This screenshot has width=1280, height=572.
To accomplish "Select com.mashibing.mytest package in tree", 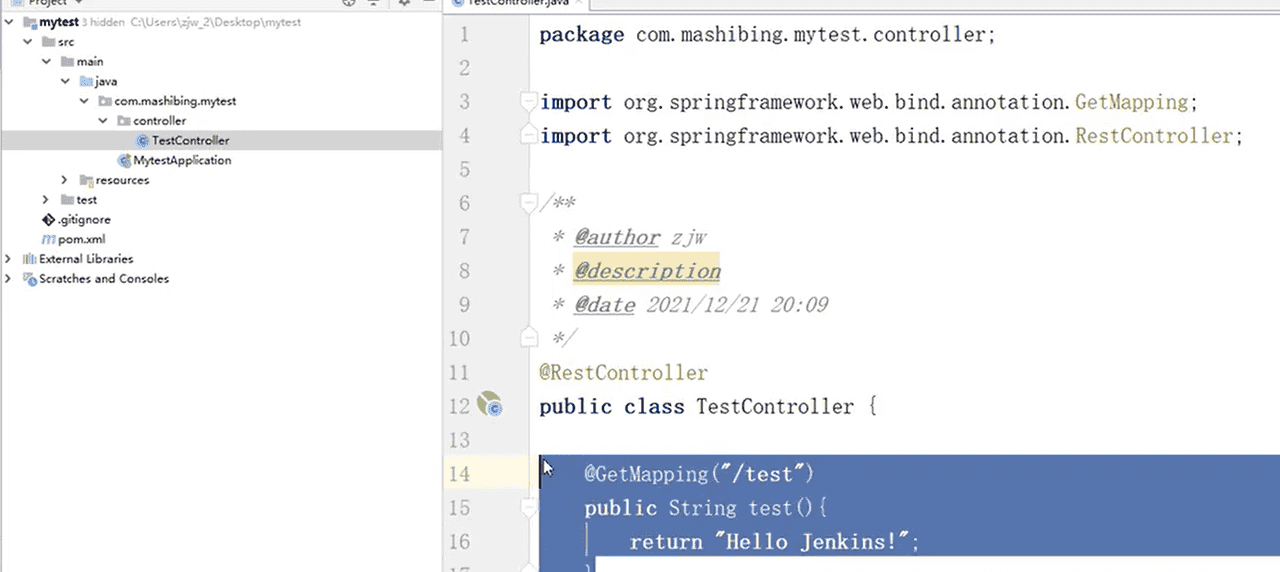I will coord(174,101).
